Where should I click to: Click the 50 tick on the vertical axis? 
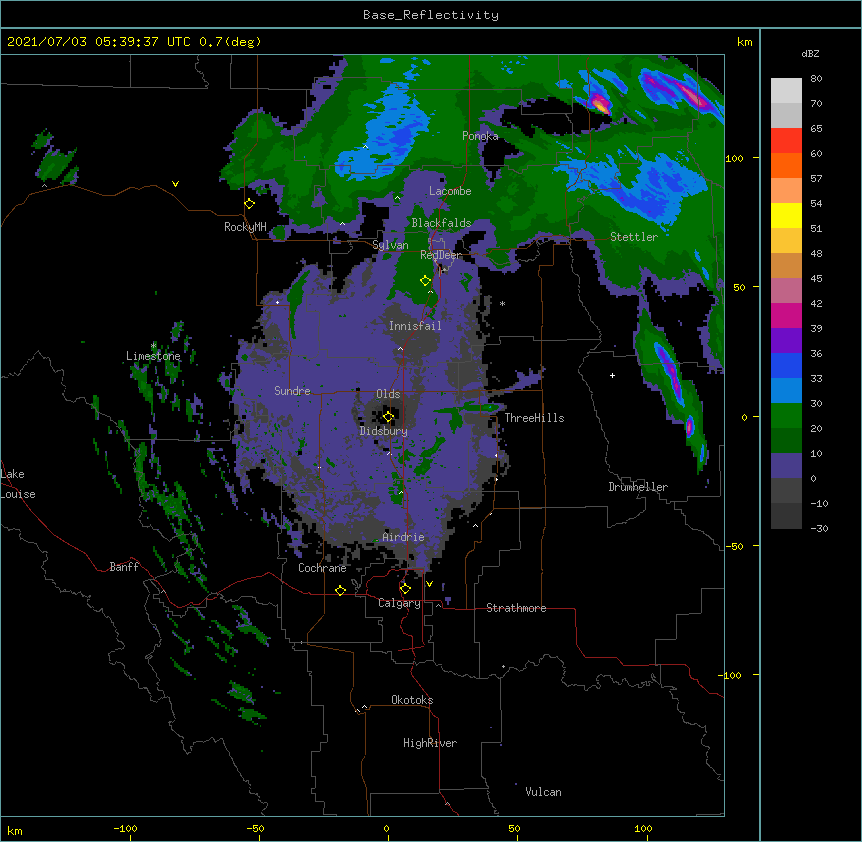[739, 287]
